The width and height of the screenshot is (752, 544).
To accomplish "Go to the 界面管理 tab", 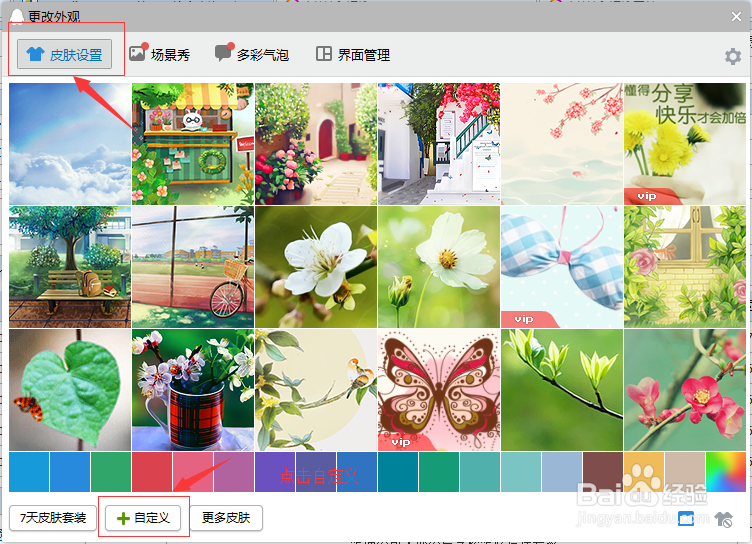I will click(352, 54).
